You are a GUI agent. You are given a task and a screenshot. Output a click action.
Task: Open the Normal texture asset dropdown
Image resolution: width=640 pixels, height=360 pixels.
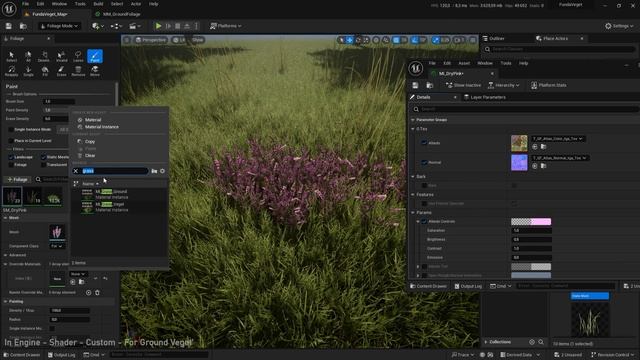(x=560, y=158)
